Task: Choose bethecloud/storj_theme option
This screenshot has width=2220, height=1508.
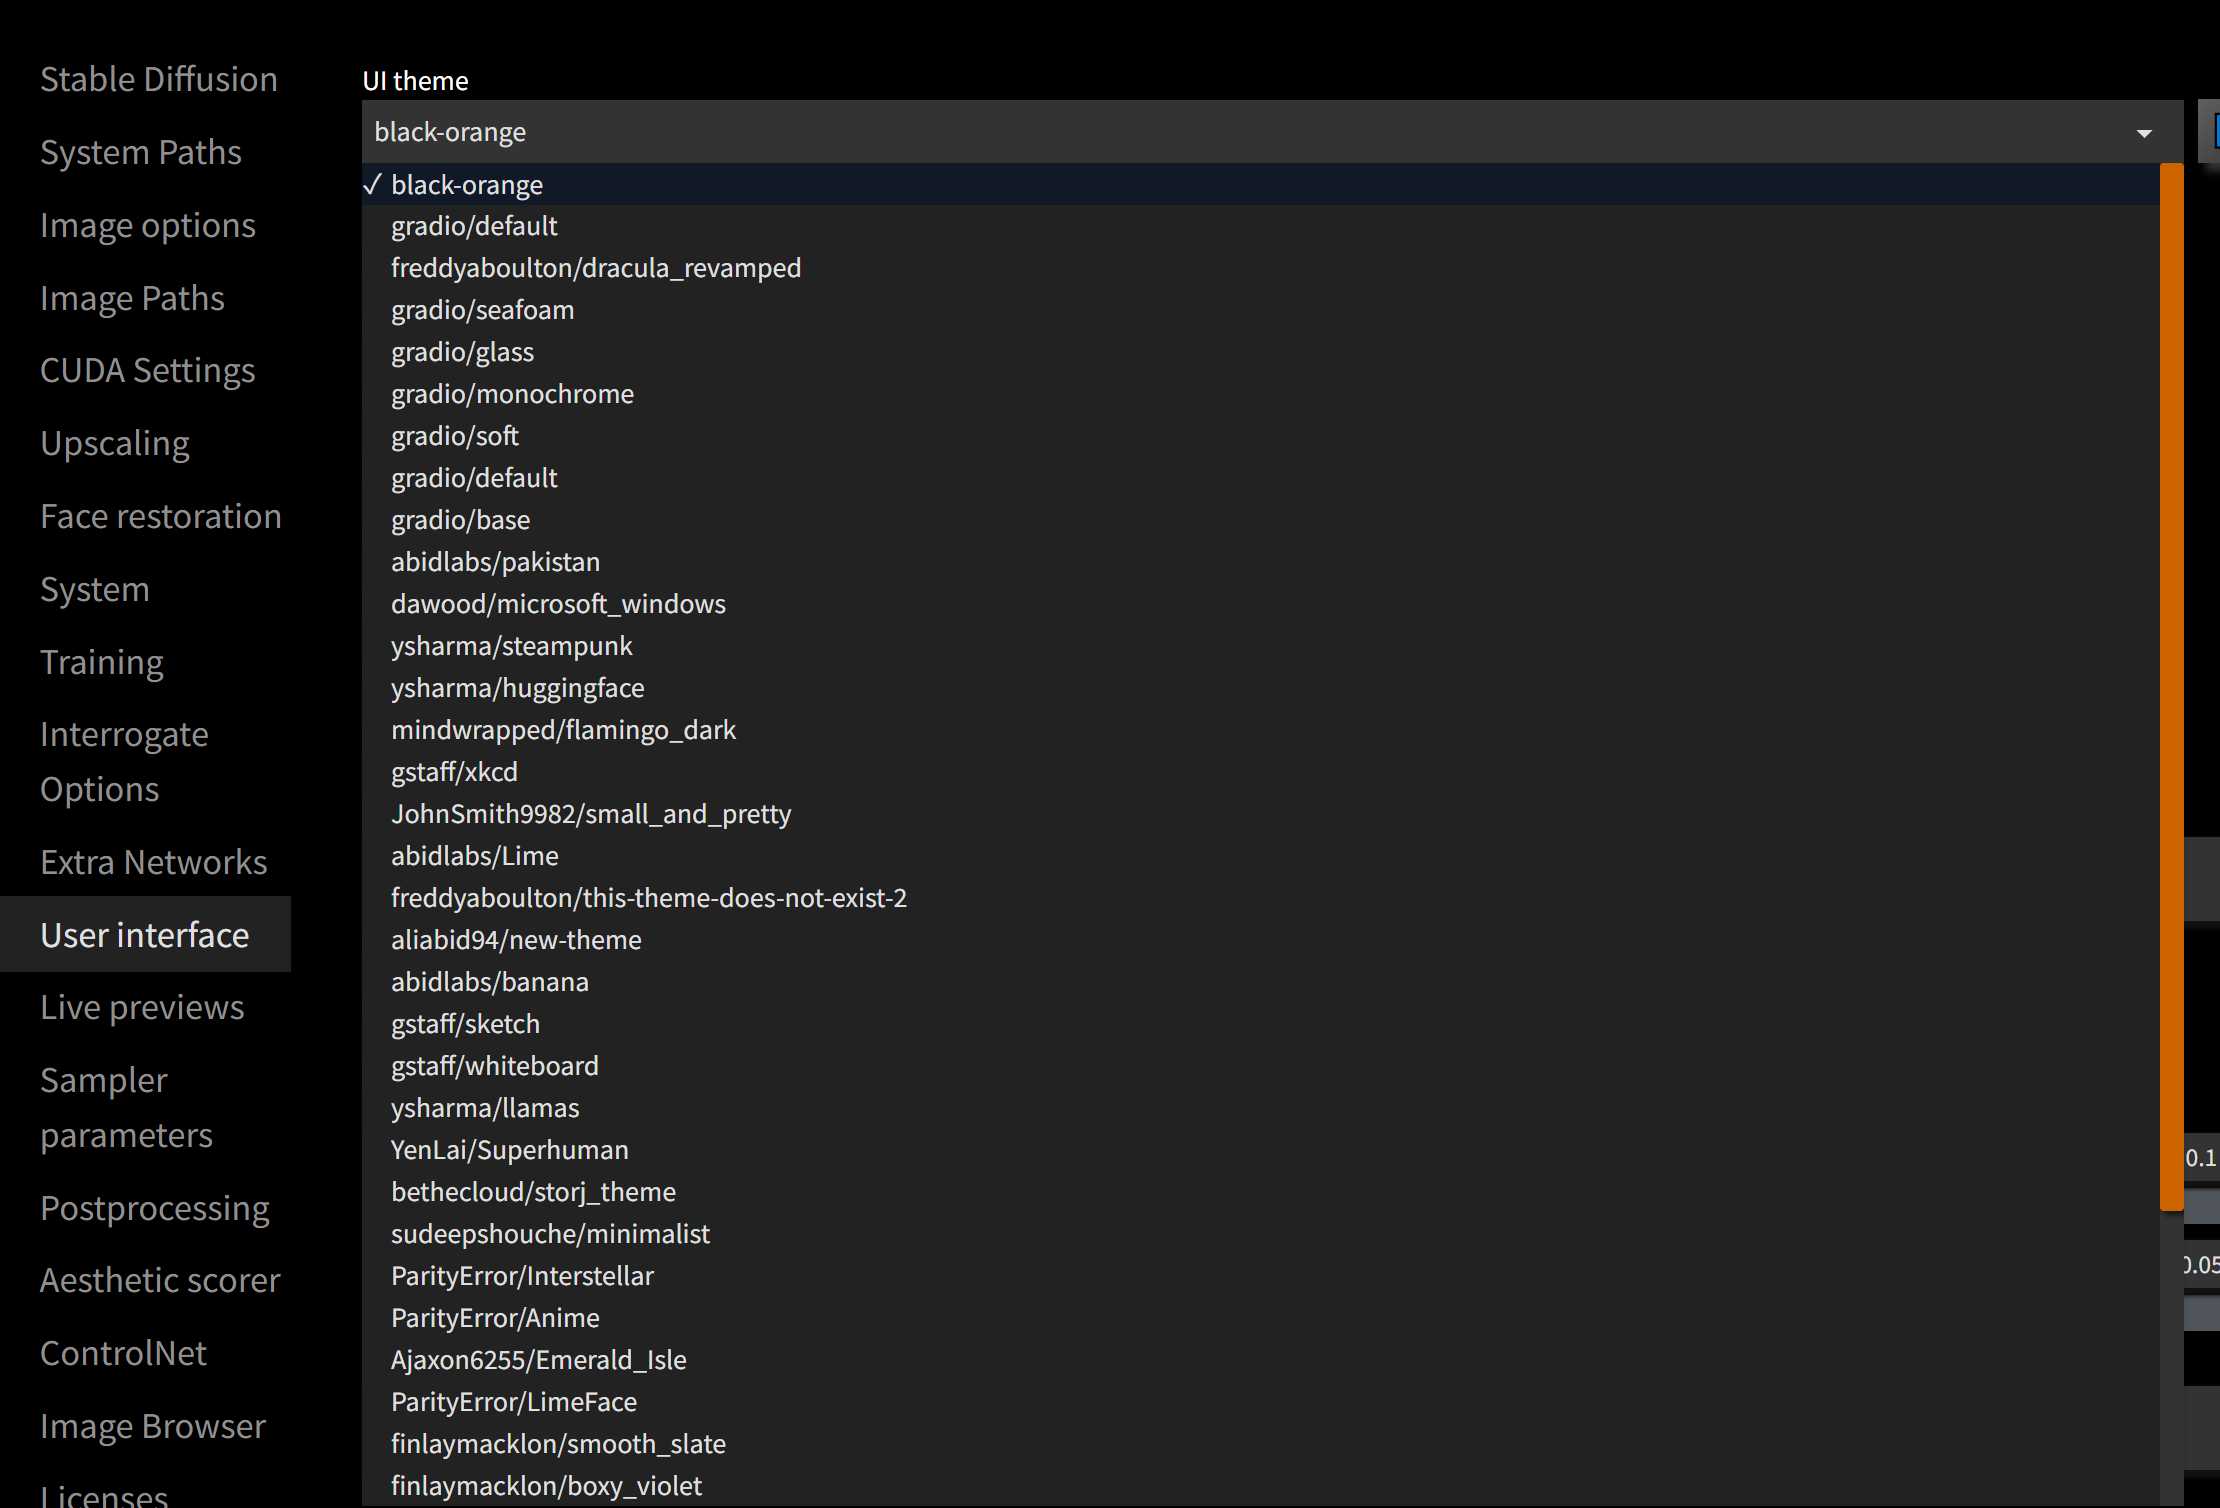Action: click(1261, 1193)
